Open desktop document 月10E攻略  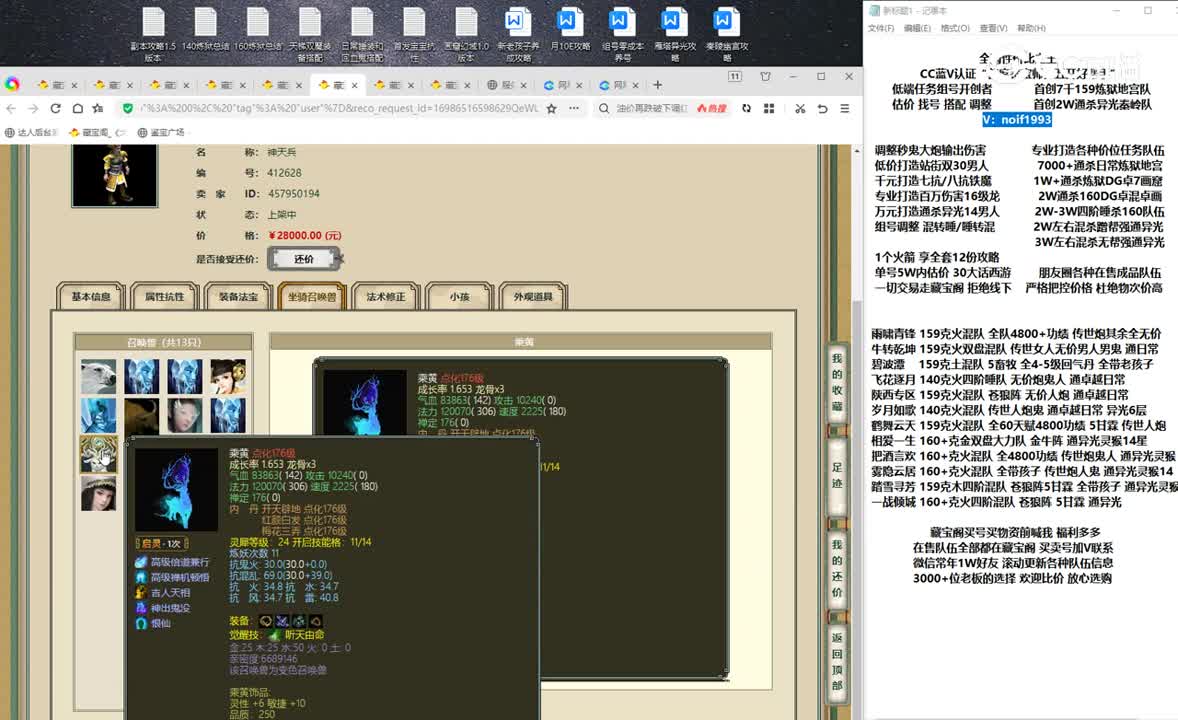pos(570,30)
